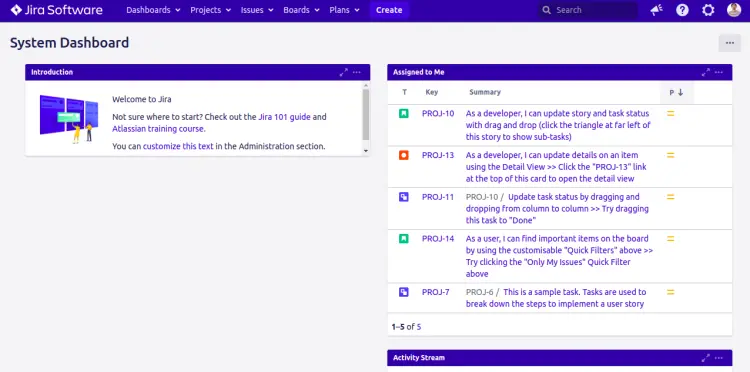
Task: Click story type icon for PROJ-14
Action: 404,239
